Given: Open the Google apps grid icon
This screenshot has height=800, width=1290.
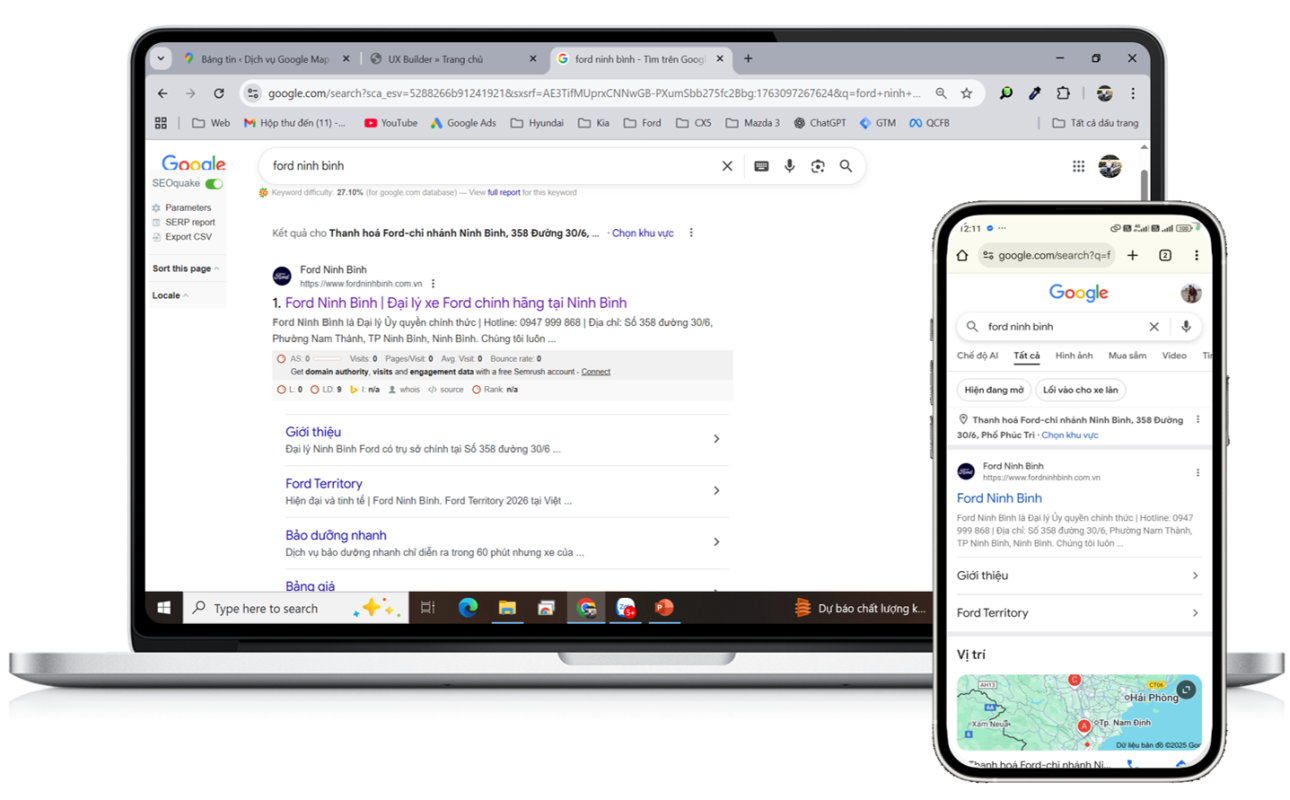Looking at the screenshot, I should point(1078,166).
